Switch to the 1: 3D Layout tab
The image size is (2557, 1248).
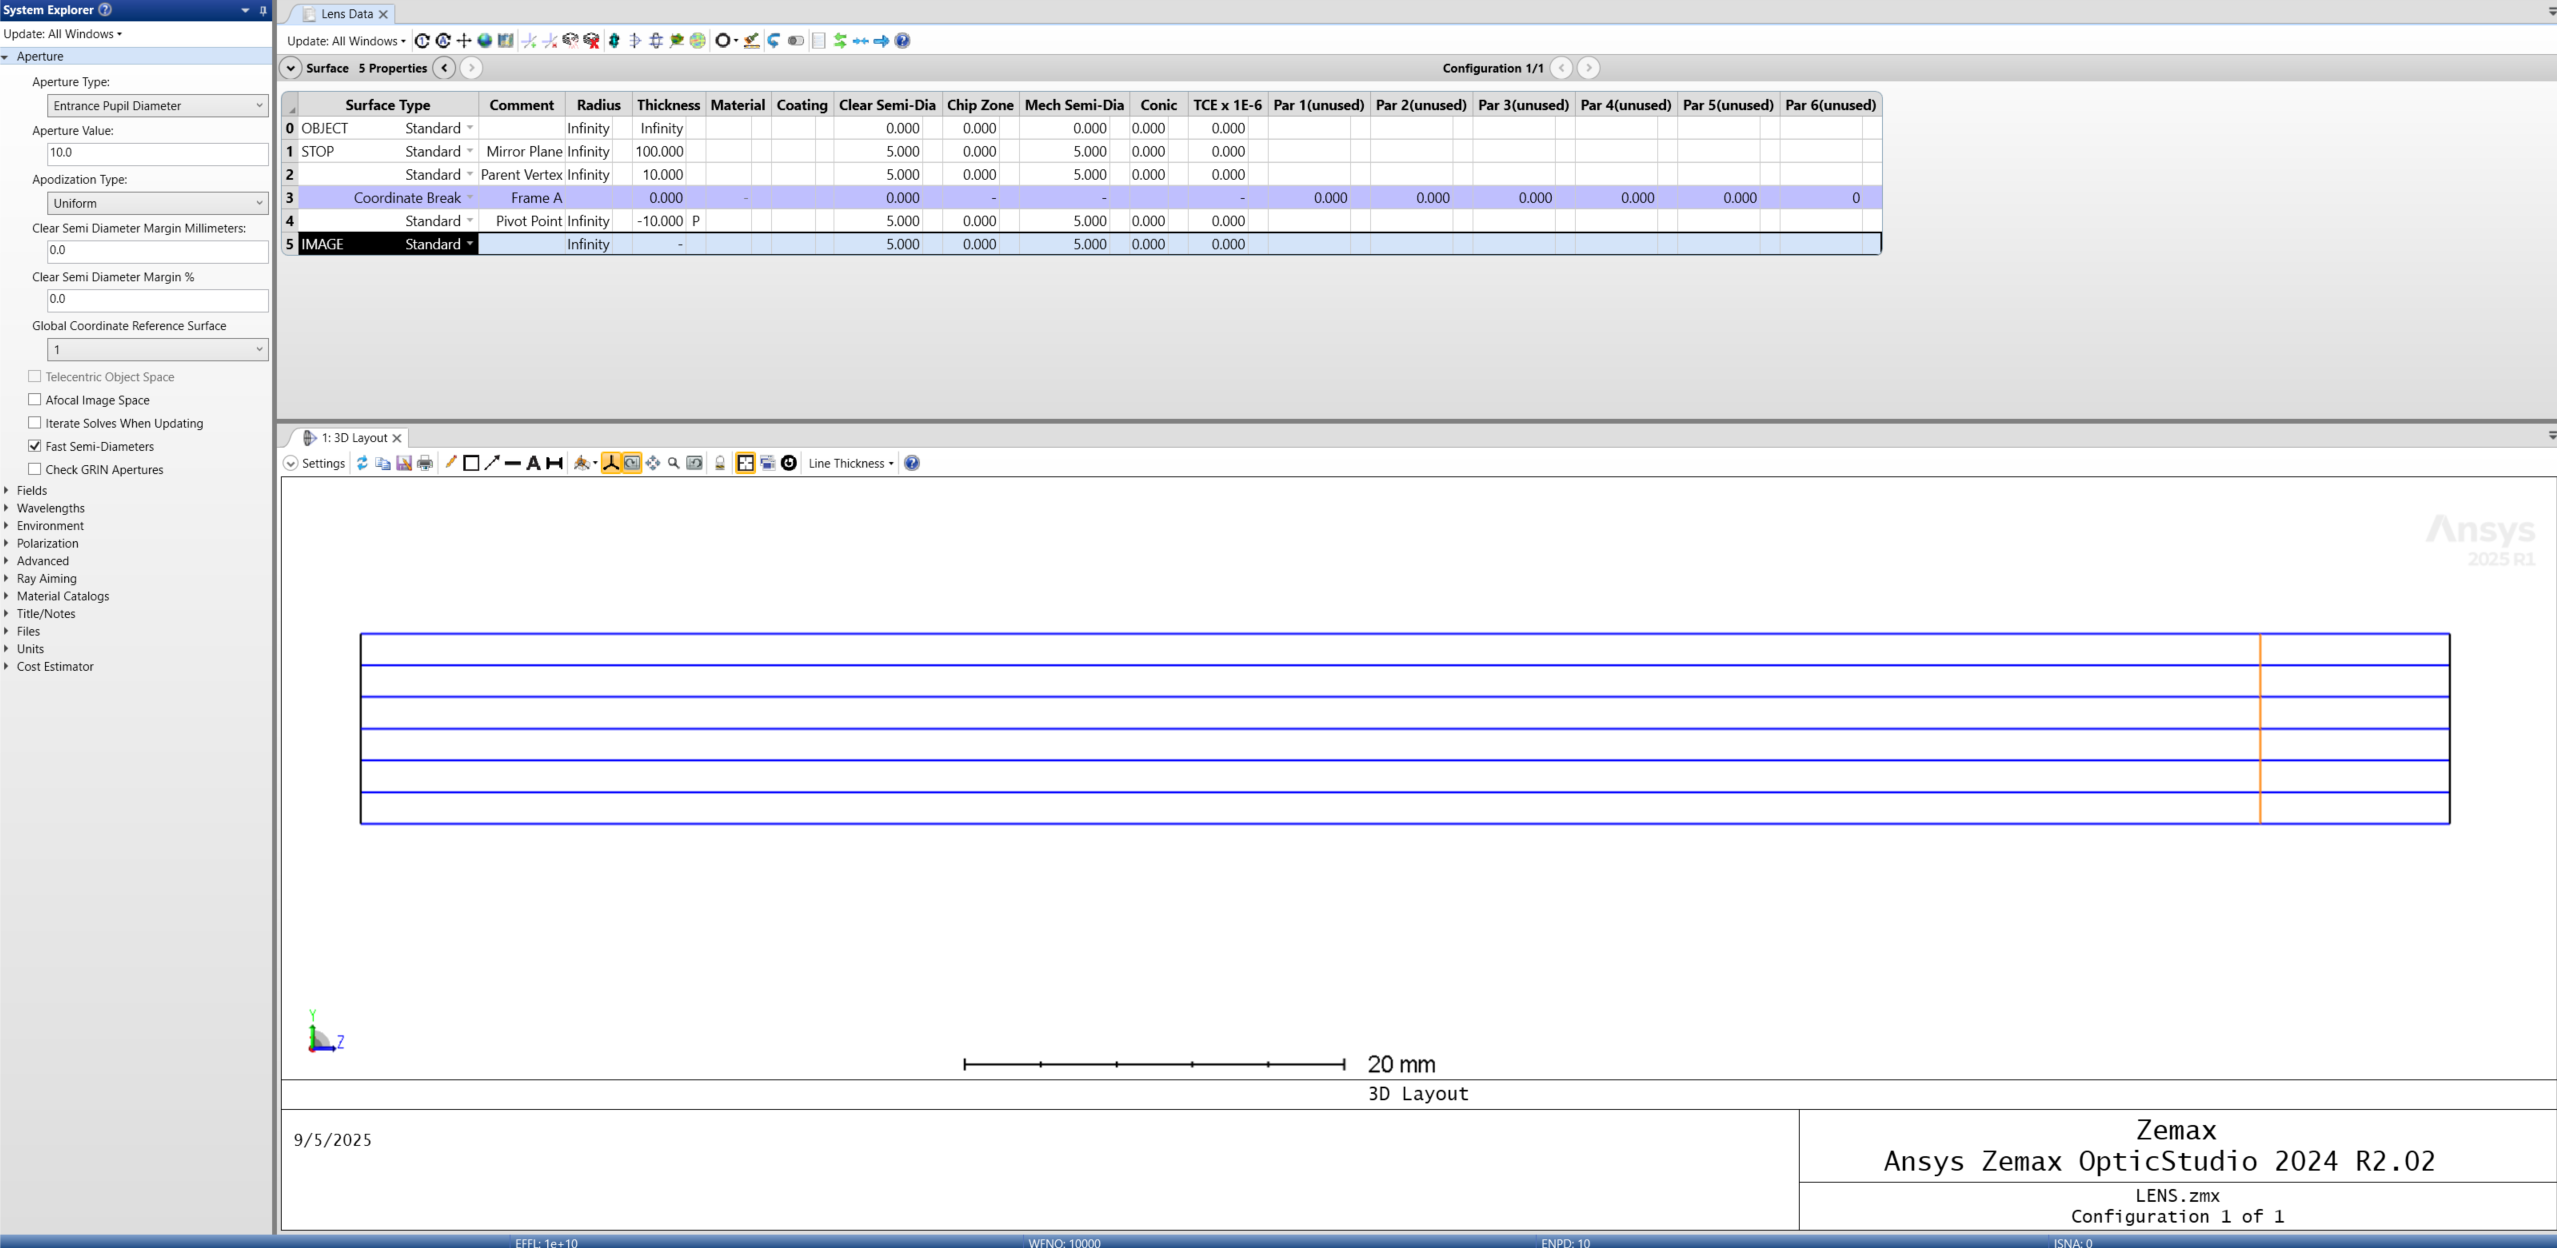[x=354, y=438]
